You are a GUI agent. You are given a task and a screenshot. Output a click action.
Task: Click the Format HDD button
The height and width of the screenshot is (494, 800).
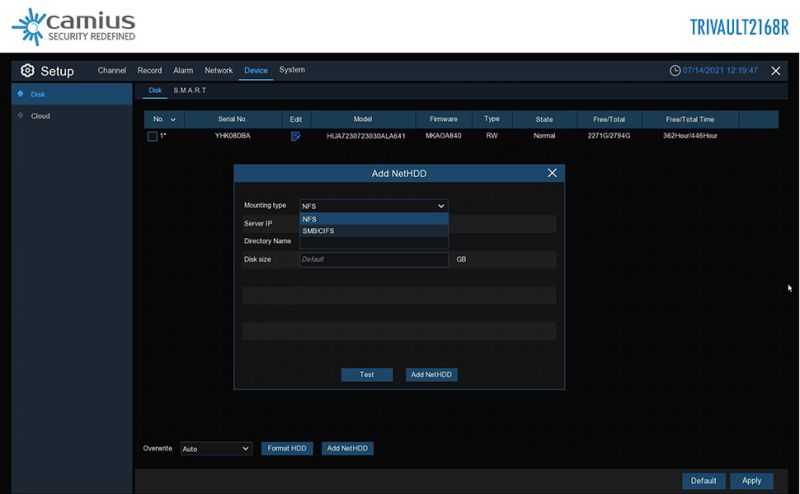coord(287,449)
